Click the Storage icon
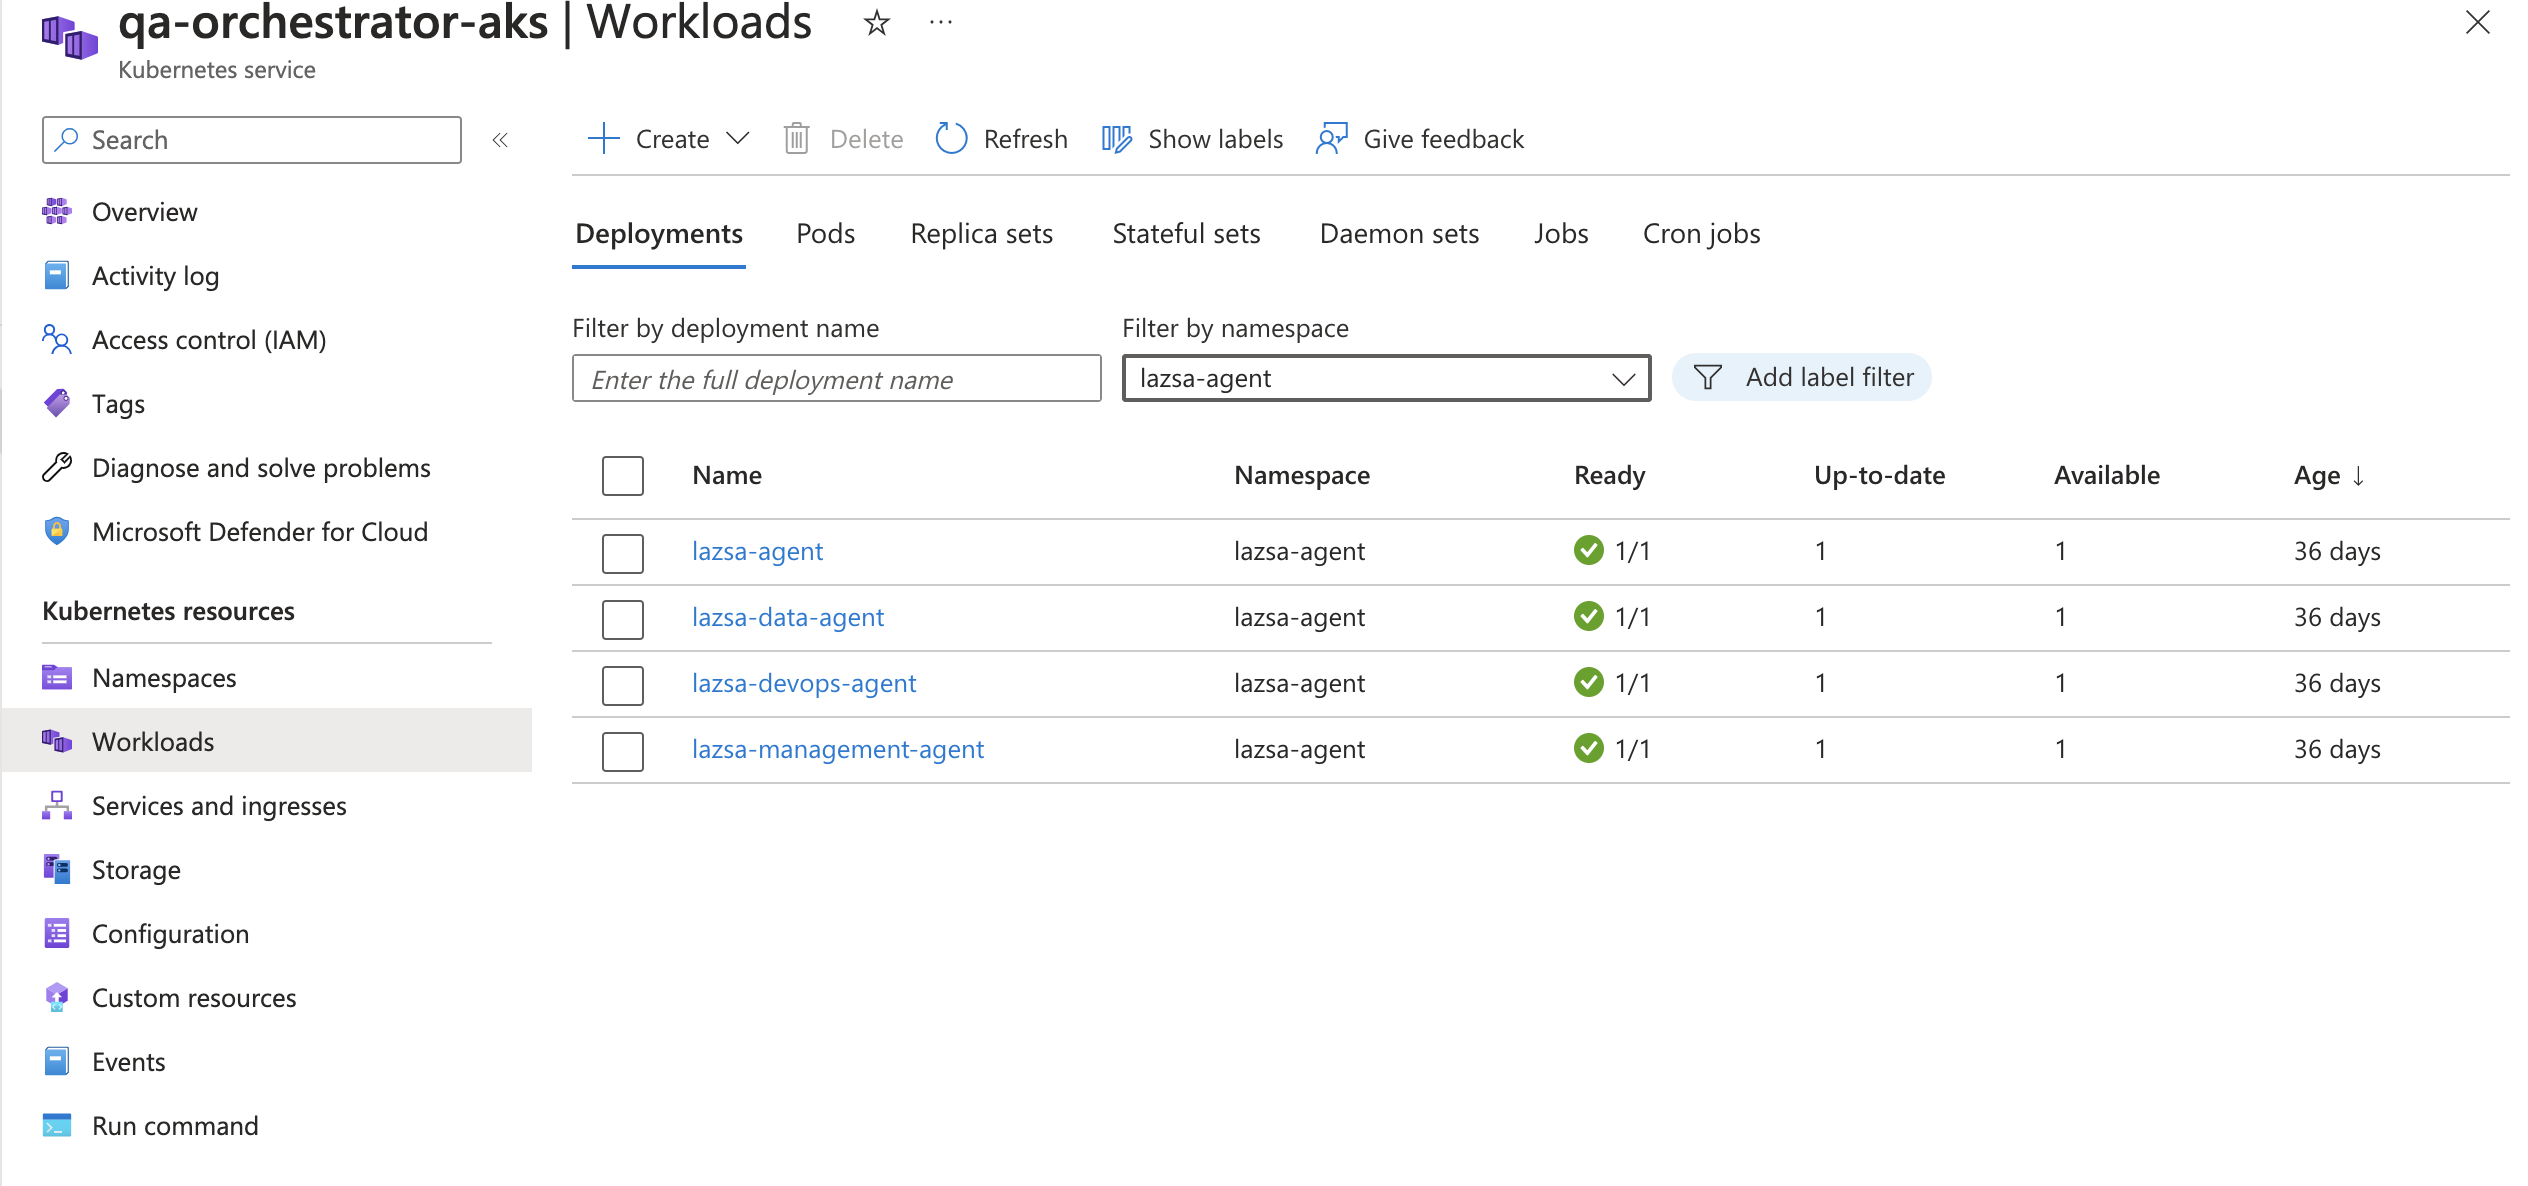 [57, 869]
